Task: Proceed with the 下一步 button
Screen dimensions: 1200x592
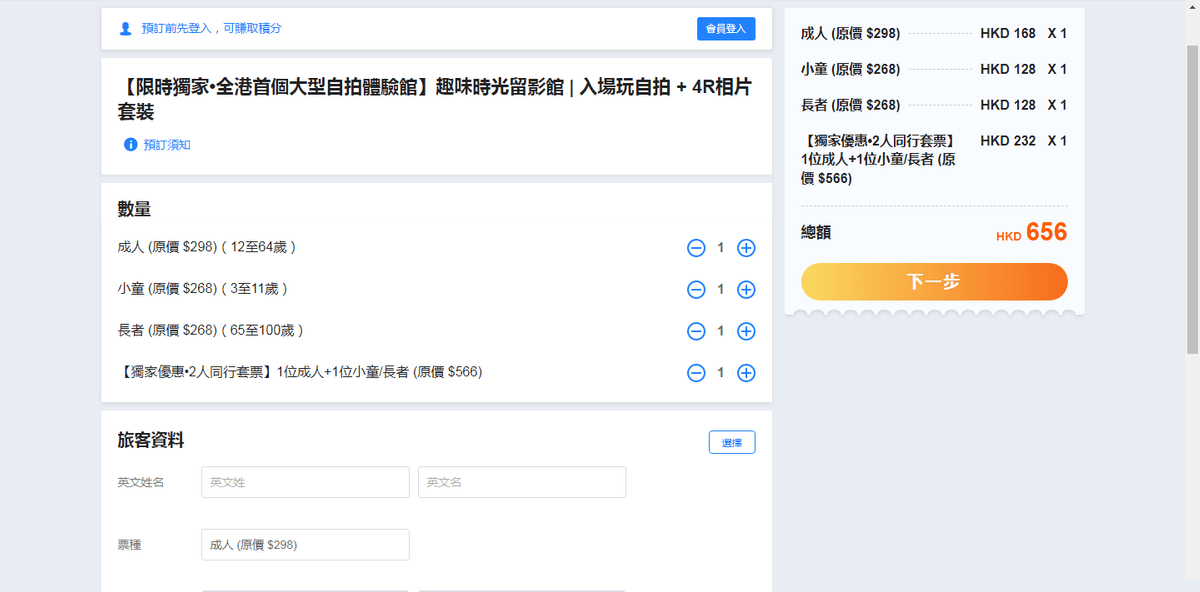Action: point(934,282)
